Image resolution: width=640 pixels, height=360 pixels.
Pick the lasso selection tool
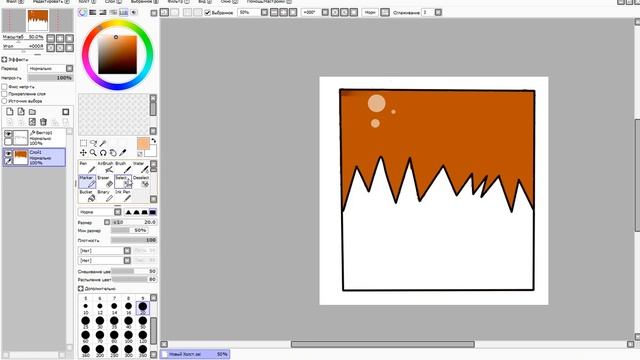tap(93, 143)
